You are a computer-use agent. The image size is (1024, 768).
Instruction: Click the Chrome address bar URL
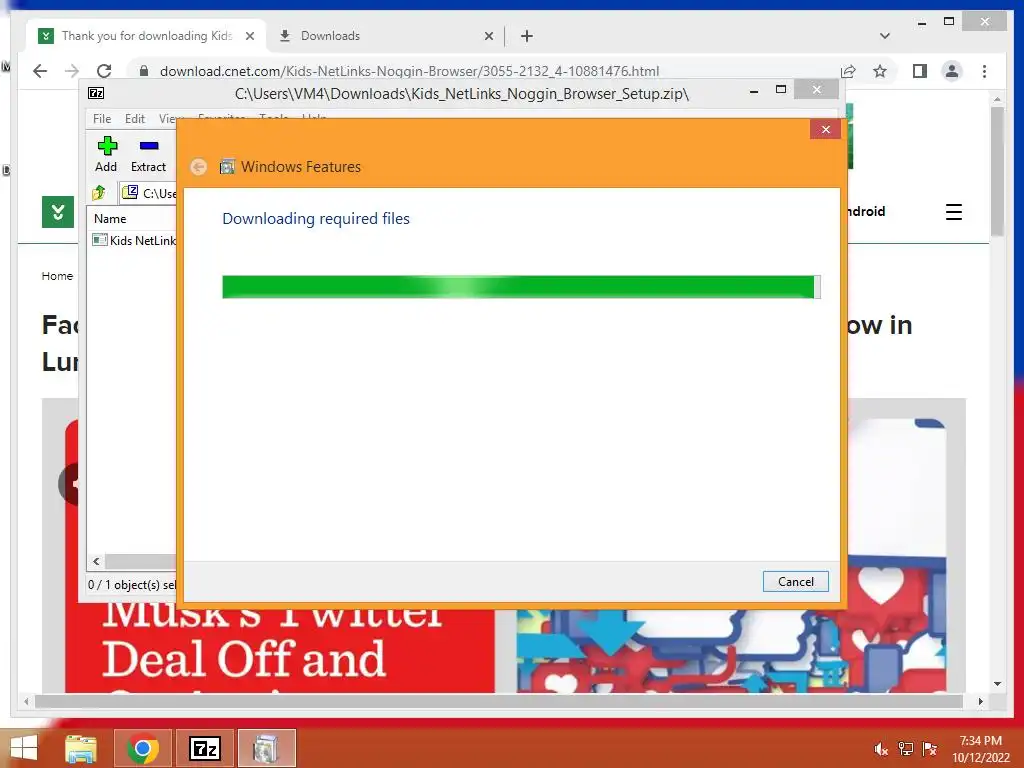409,71
